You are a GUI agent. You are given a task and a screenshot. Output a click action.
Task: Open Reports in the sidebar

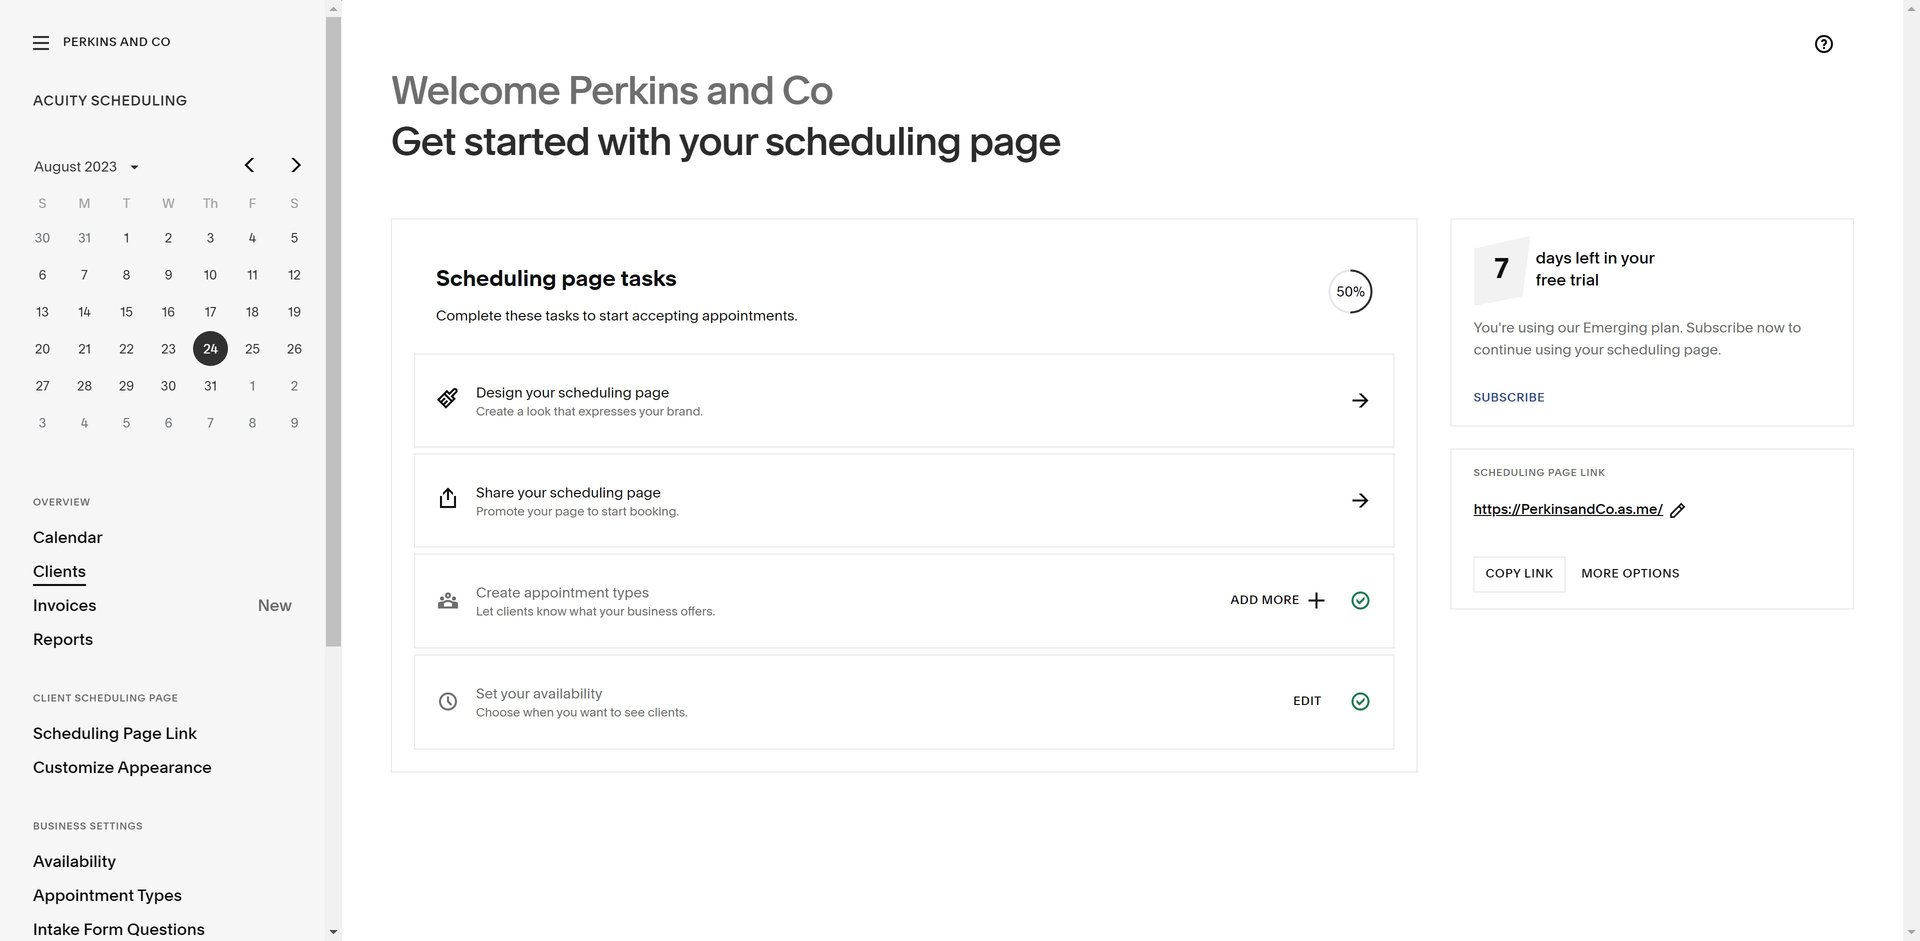(x=63, y=639)
